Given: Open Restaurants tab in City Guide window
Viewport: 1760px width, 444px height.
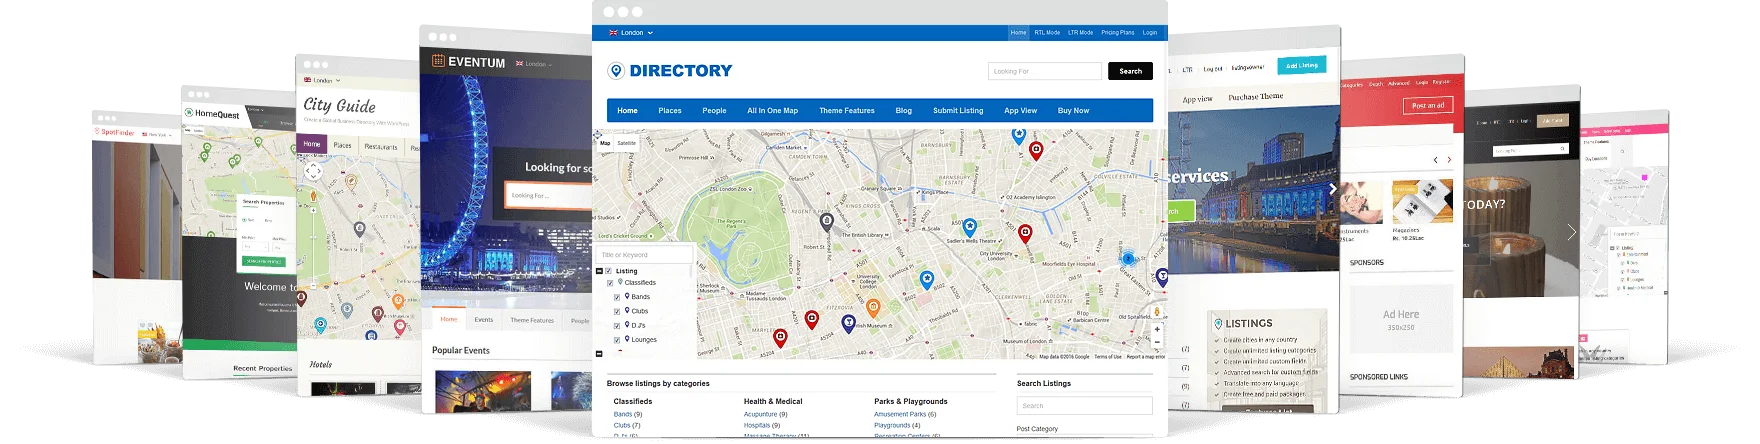Looking at the screenshot, I should [x=381, y=146].
